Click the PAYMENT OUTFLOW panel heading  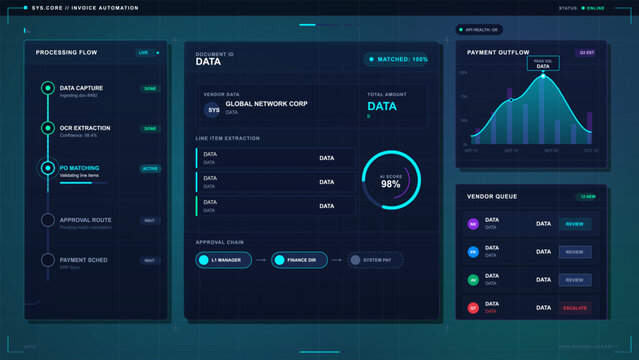pos(498,53)
